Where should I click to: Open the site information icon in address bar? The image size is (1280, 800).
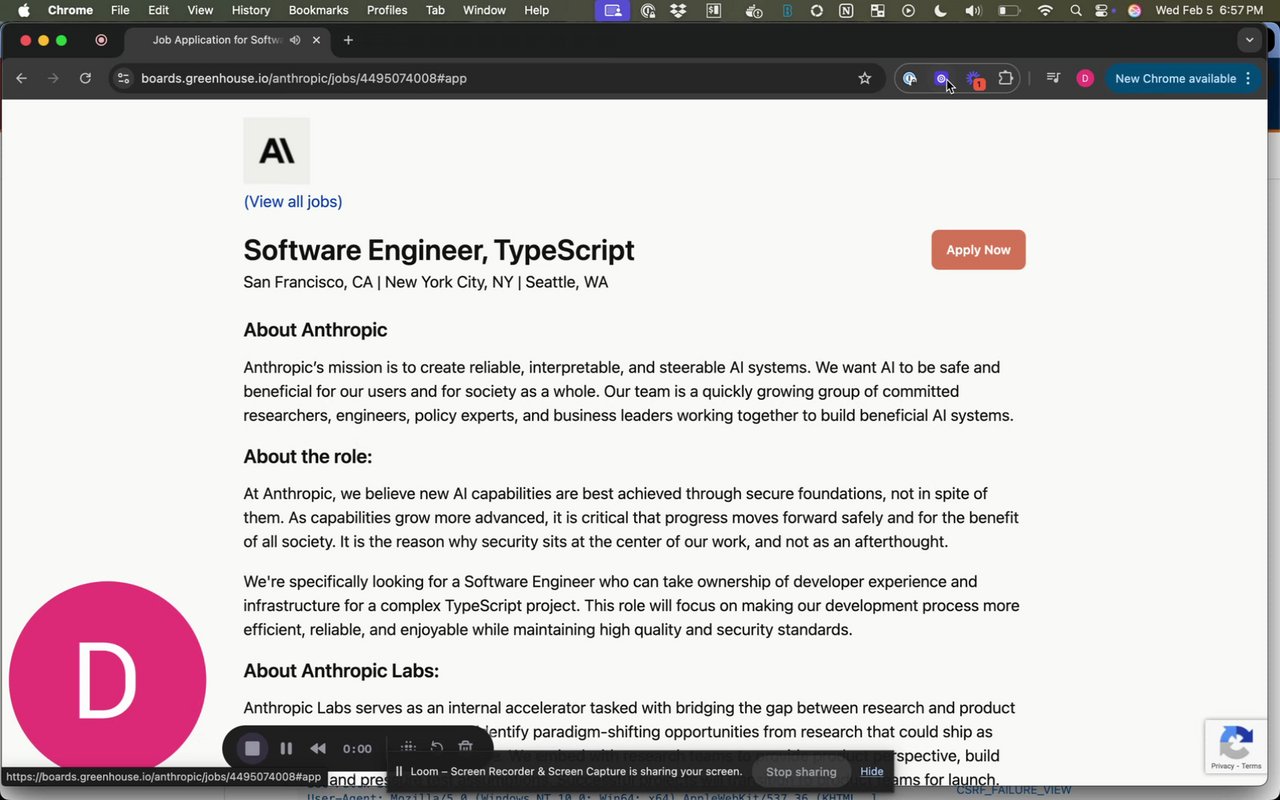(x=123, y=78)
